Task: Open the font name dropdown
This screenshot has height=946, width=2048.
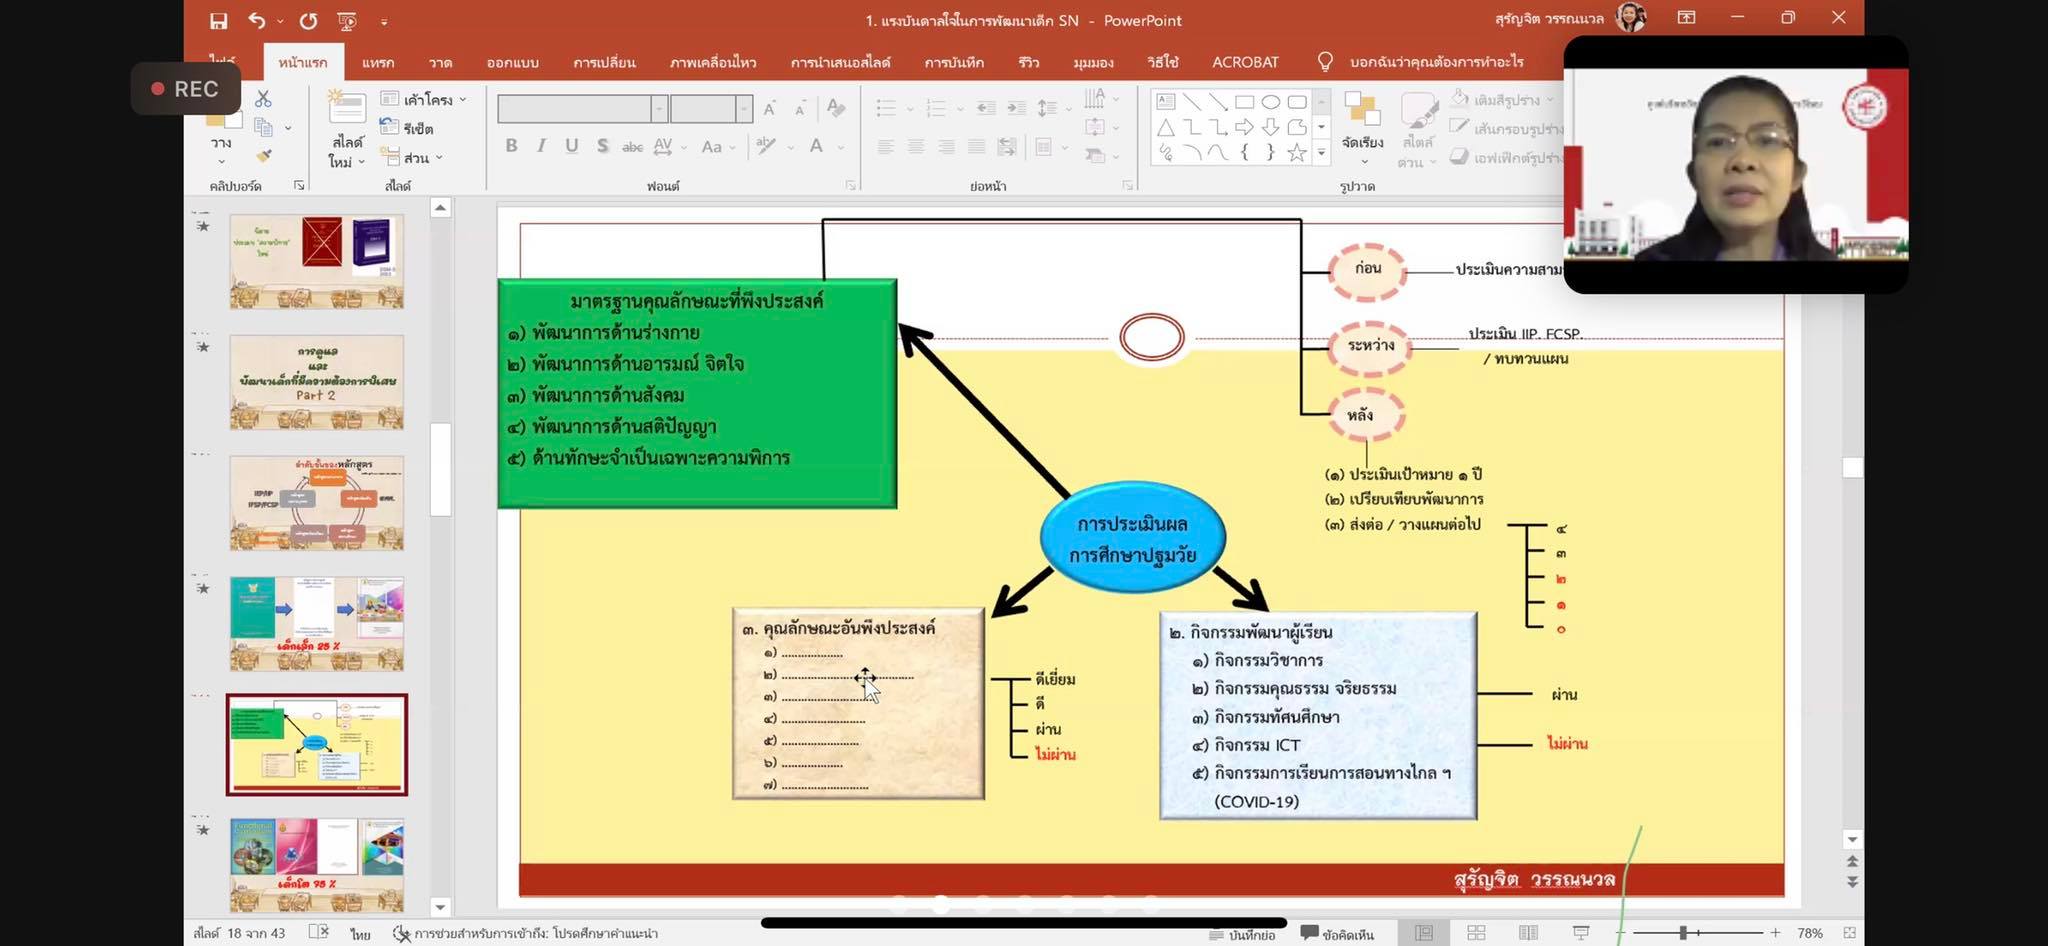Action: [659, 108]
